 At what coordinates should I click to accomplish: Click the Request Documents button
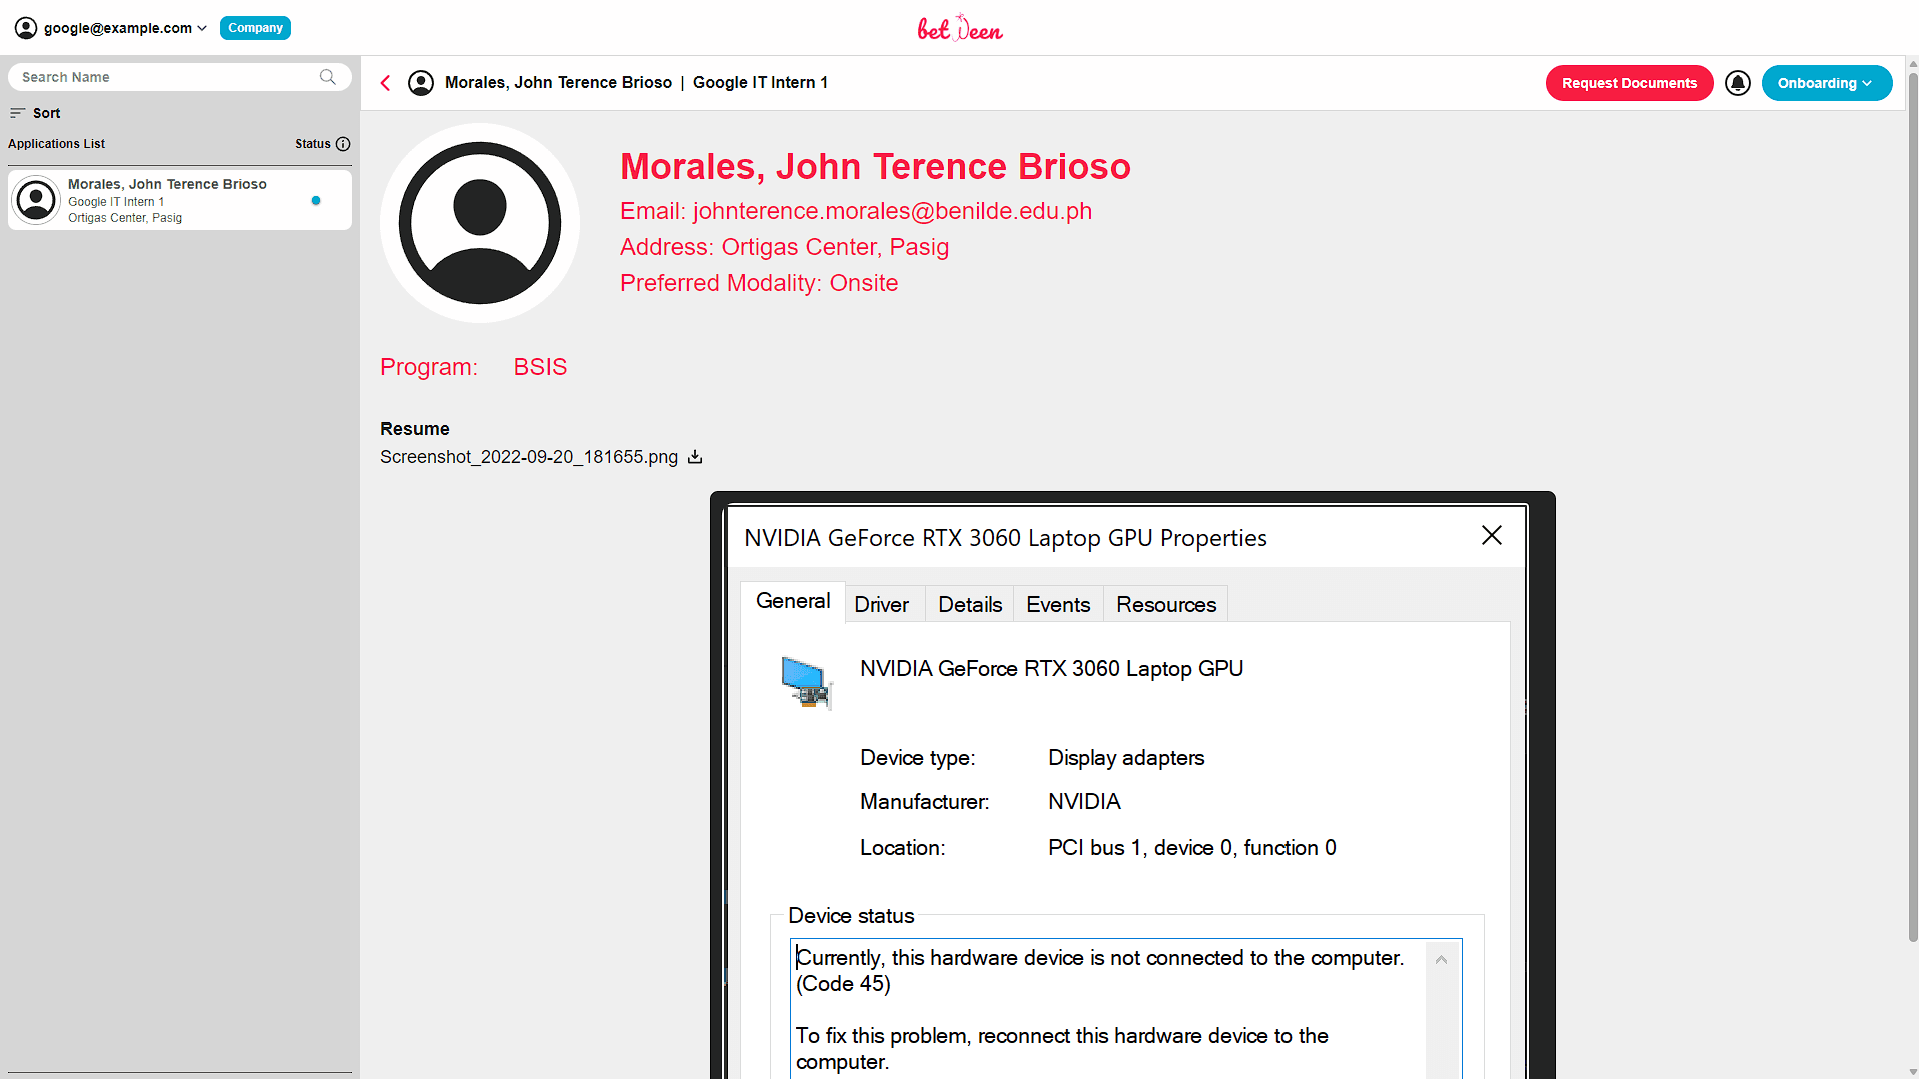click(1629, 83)
